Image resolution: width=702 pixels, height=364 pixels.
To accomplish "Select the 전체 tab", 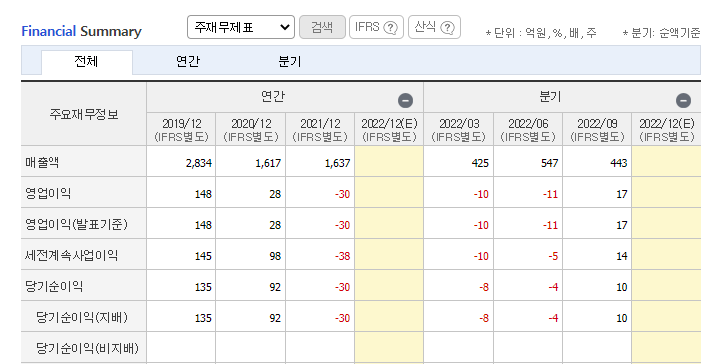I will click(86, 62).
